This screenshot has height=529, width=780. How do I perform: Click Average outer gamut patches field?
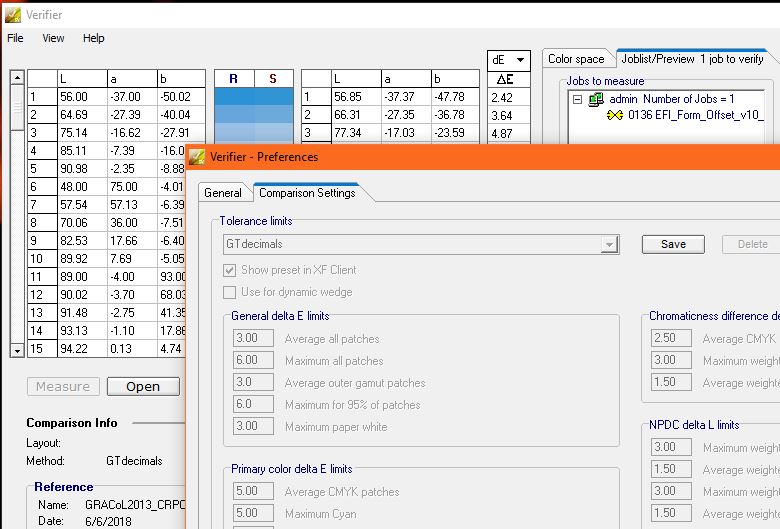253,382
